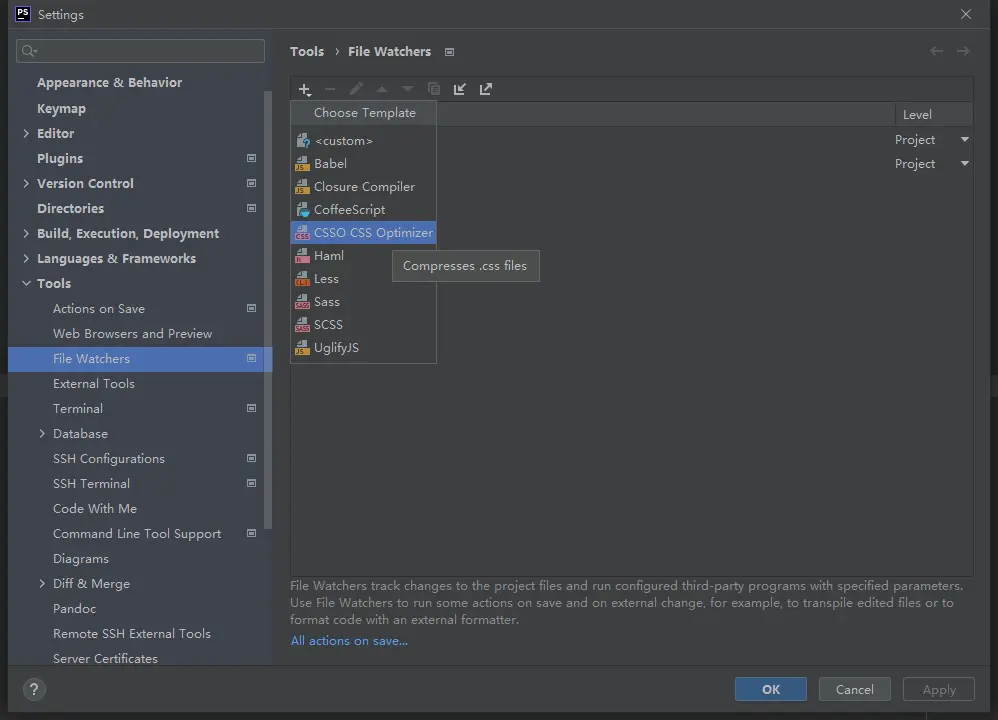Go forward with the right arrow icon
Screen dimensions: 998x720
point(963,51)
